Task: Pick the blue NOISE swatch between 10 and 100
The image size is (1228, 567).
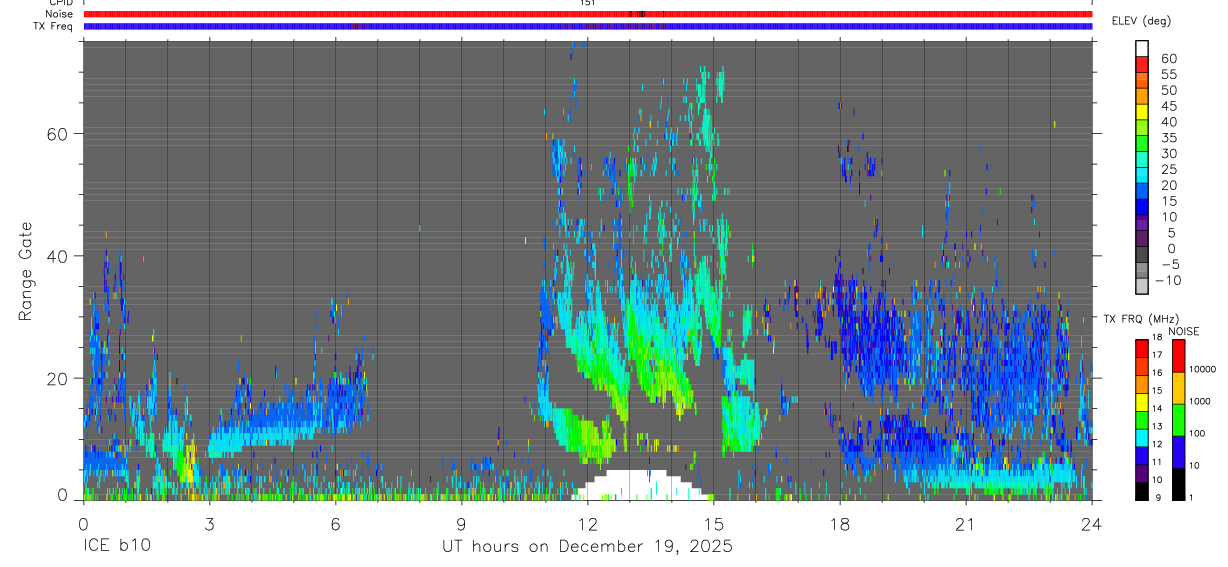Action: (x=1178, y=452)
